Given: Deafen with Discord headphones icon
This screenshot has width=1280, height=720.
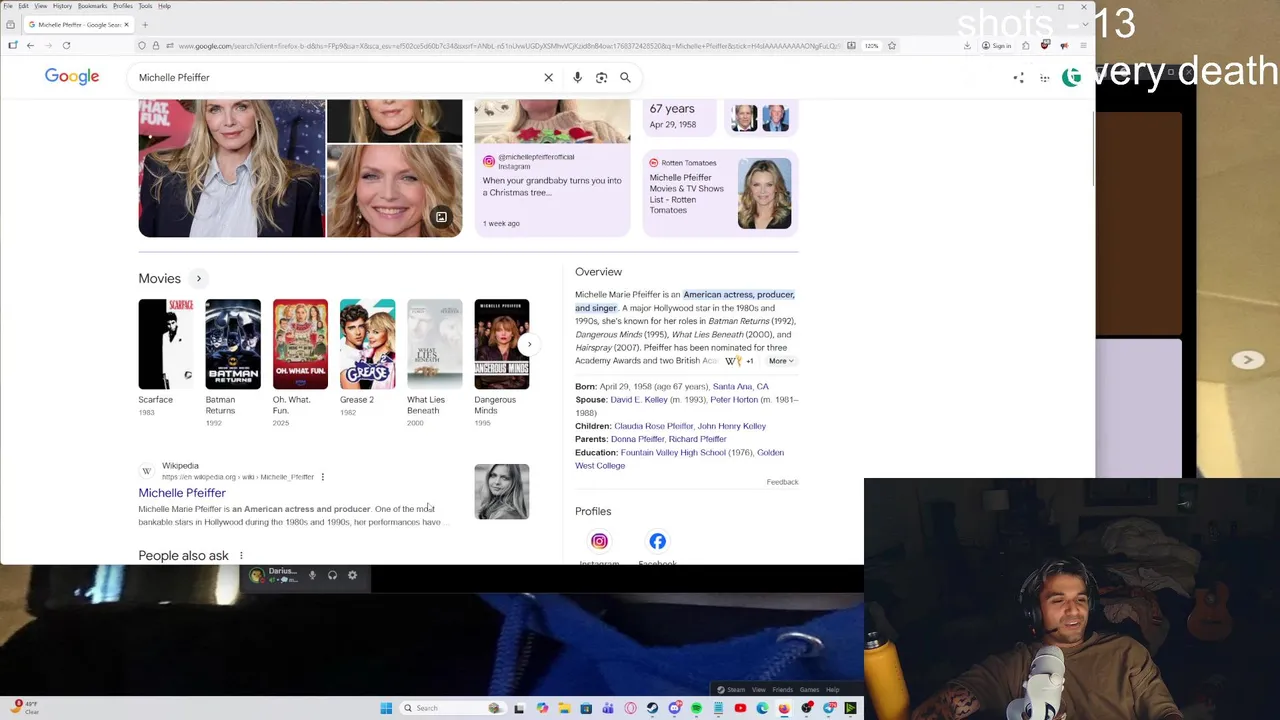Looking at the screenshot, I should coord(332,575).
